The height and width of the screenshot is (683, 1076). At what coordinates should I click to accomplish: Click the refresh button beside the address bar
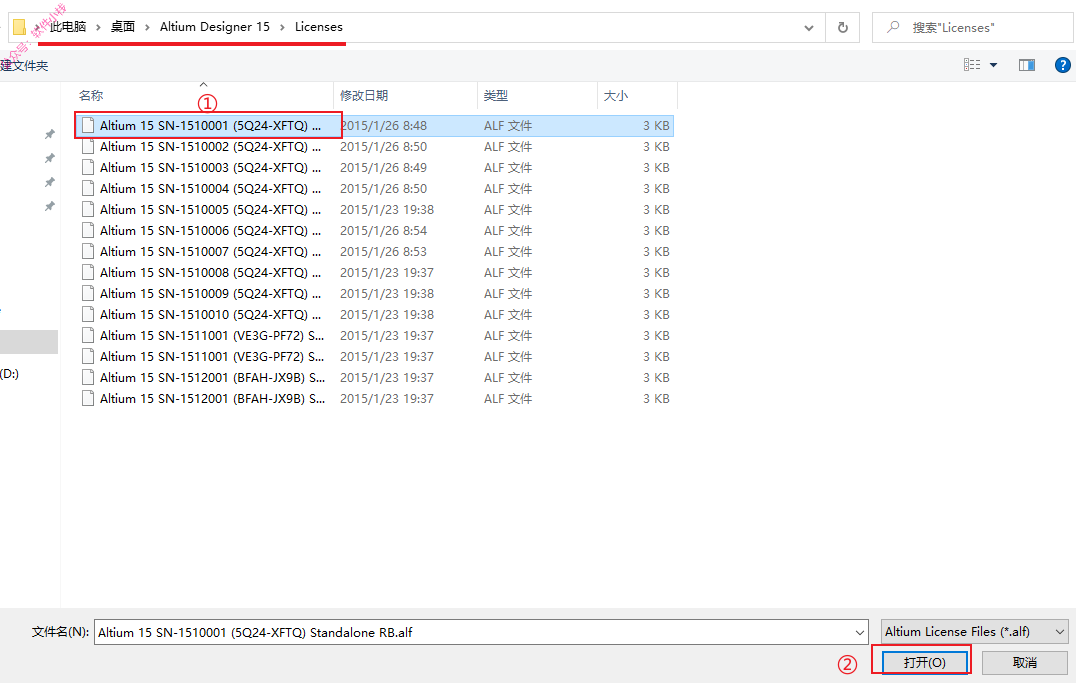pyautogui.click(x=842, y=27)
